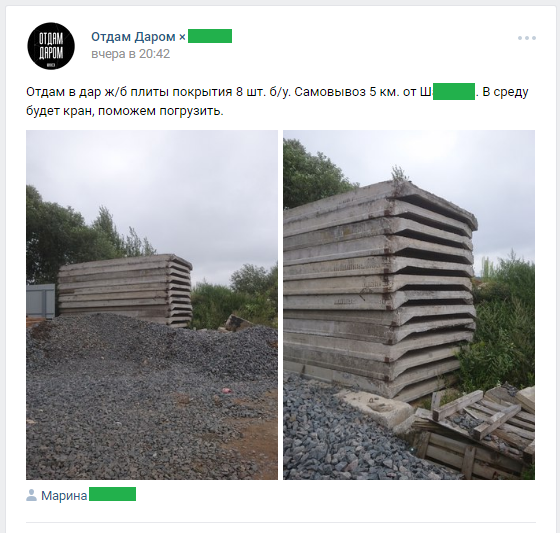
Task: Open the Отдам Даром group avatar
Action: (51, 46)
